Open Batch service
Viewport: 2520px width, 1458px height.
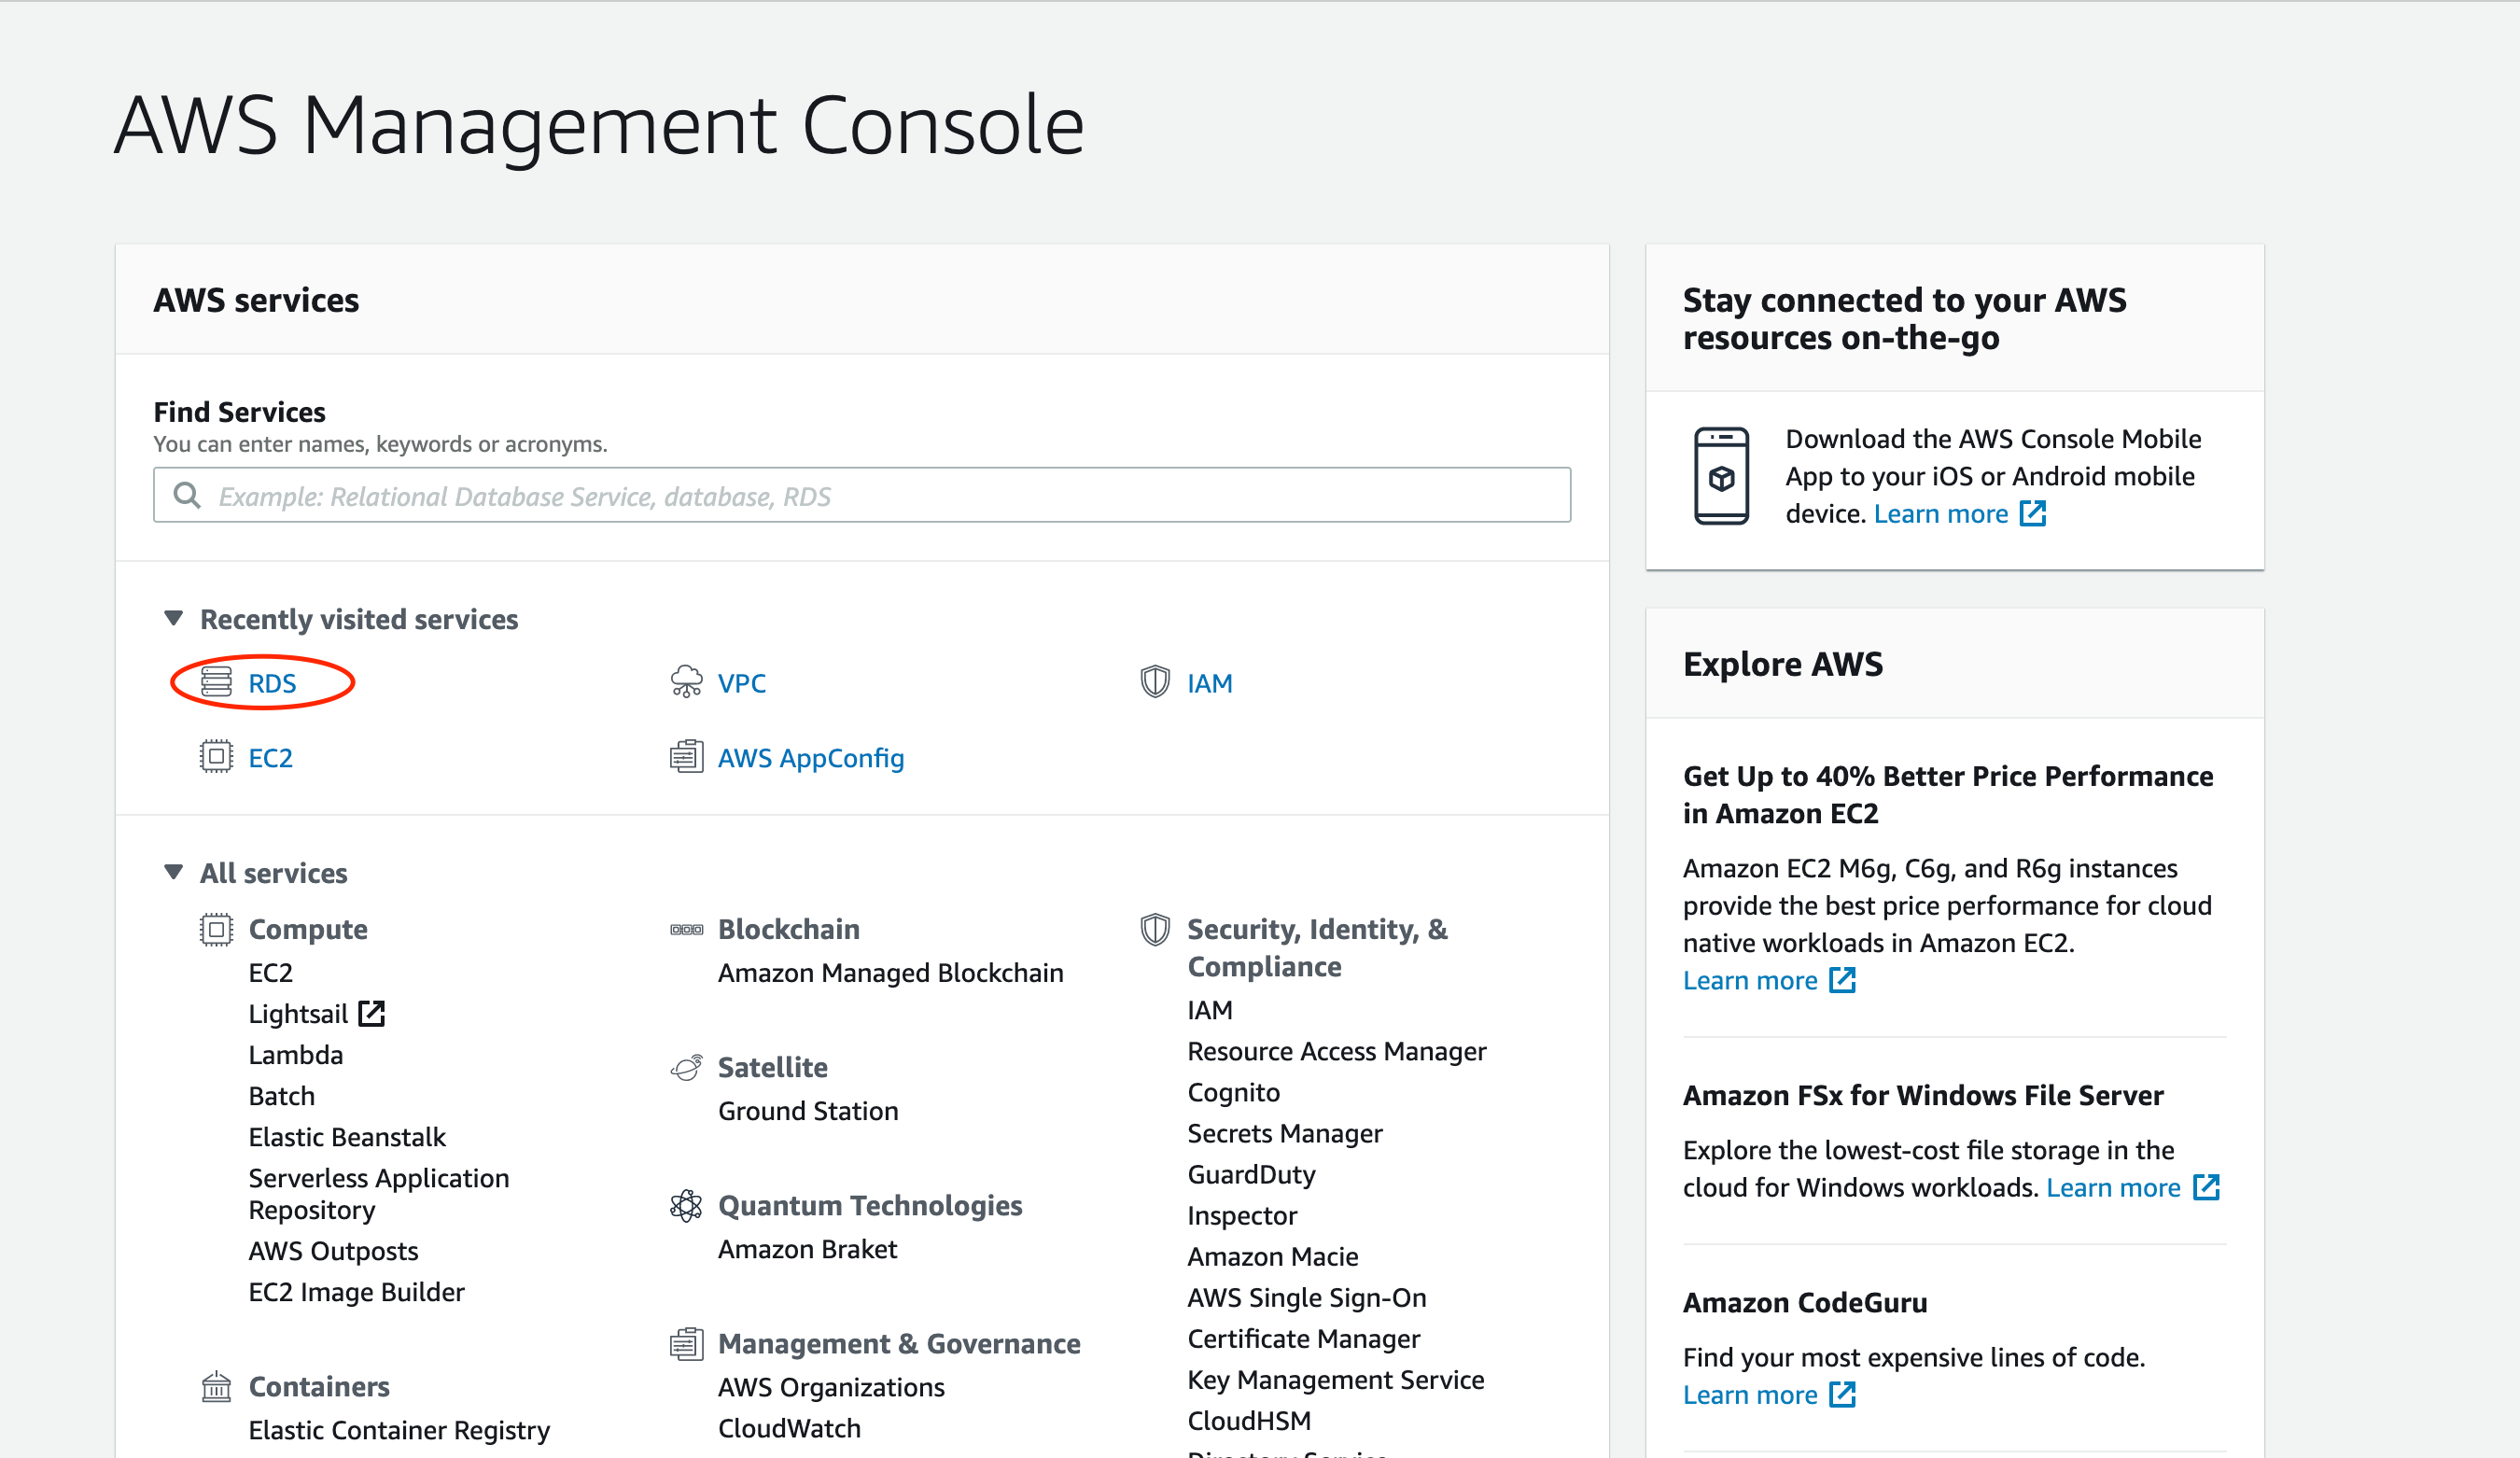(282, 1096)
